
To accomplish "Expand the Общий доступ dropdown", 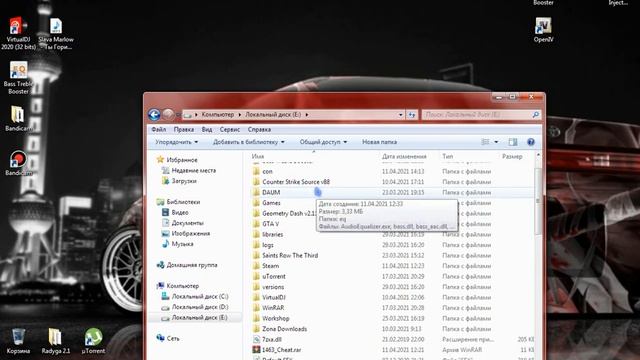I will point(323,142).
